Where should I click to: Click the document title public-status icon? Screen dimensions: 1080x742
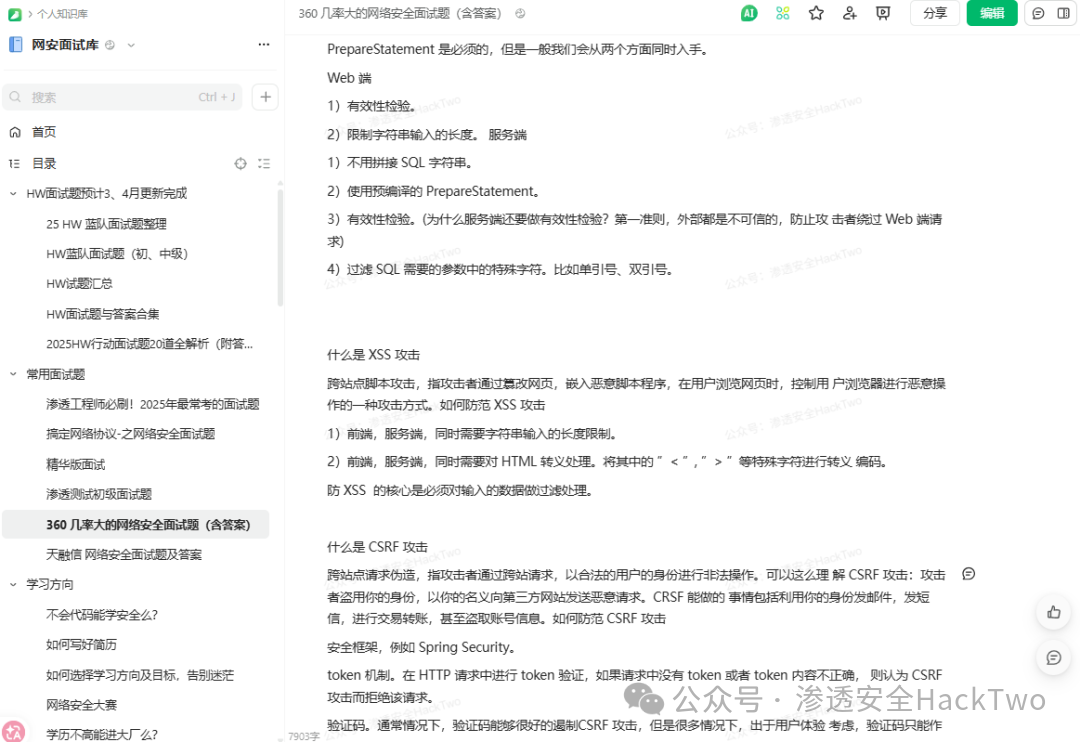(520, 13)
